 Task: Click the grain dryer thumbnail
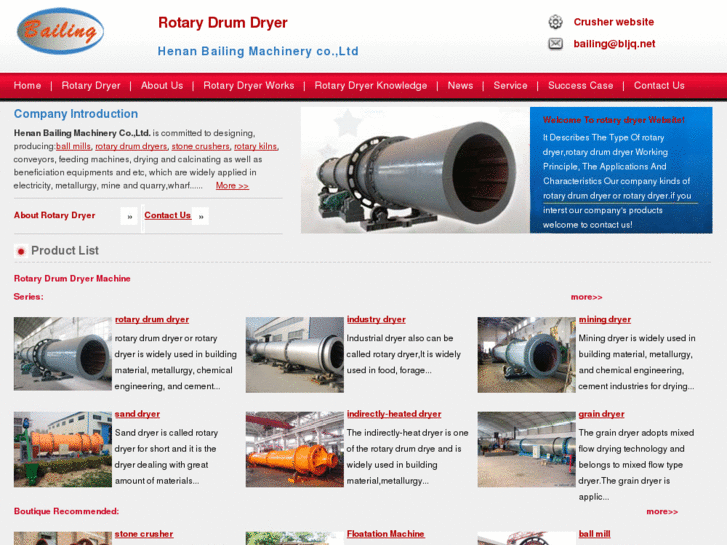pyautogui.click(x=526, y=449)
